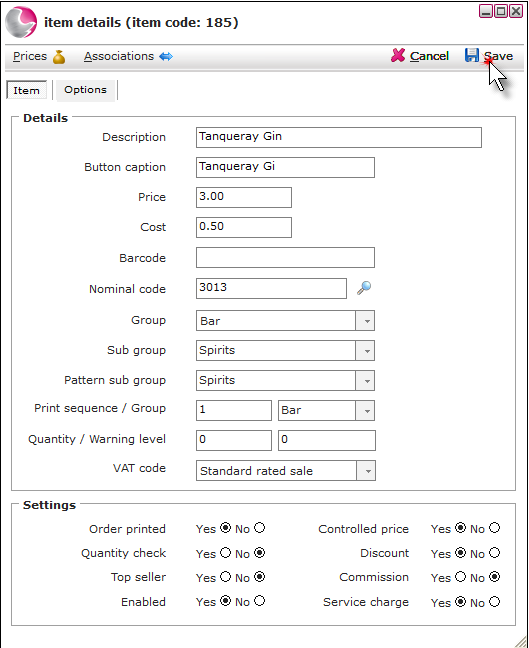This screenshot has width=529, height=648.
Task: Select Yes for Enabled
Action: pyautogui.click(x=225, y=601)
